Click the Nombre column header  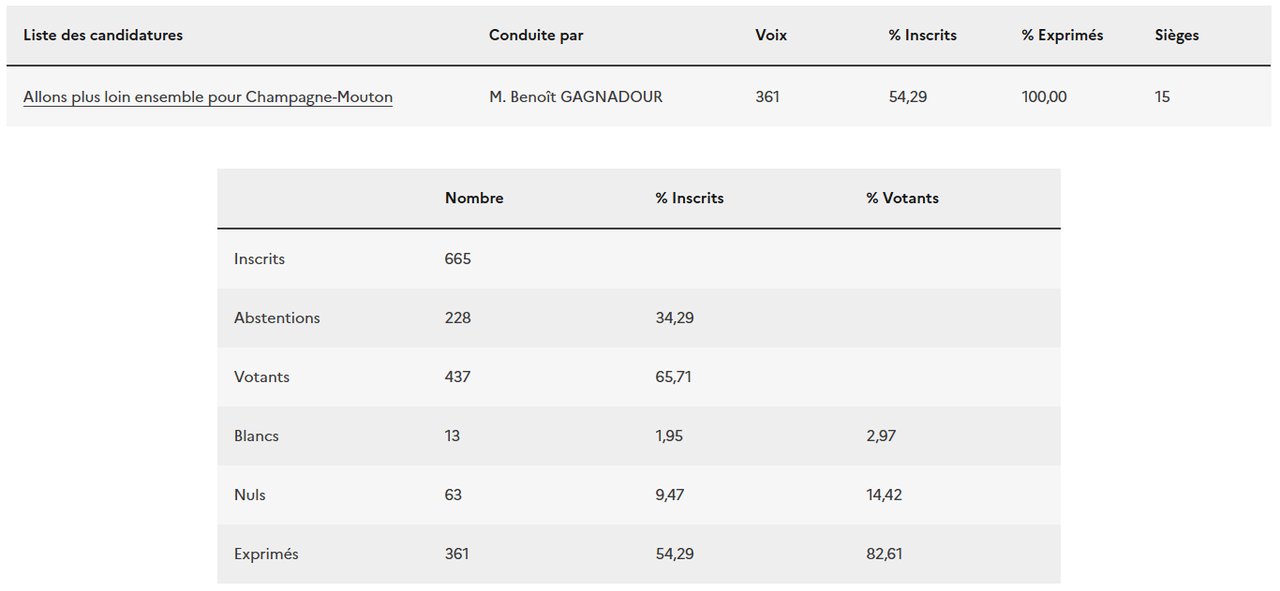point(474,198)
